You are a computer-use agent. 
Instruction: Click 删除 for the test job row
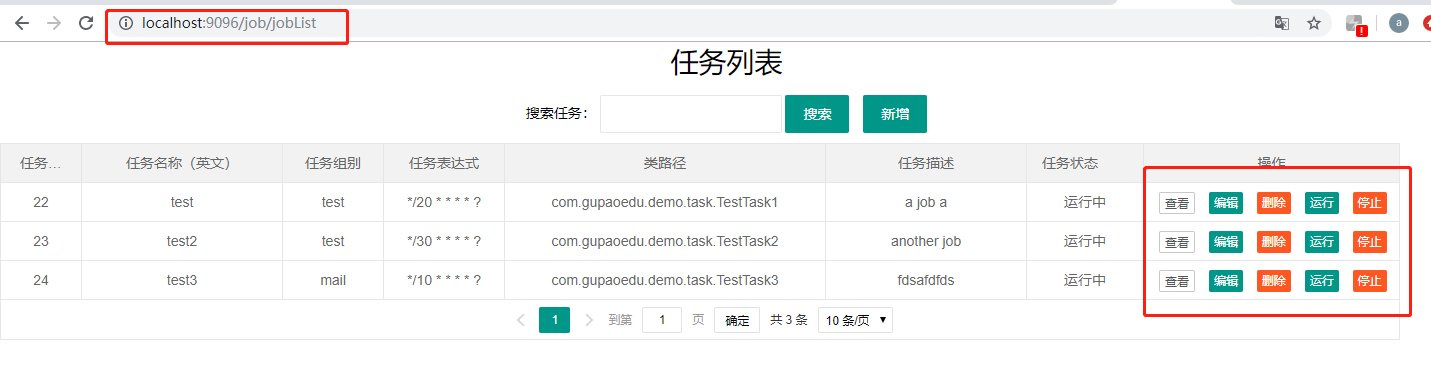pos(1274,203)
